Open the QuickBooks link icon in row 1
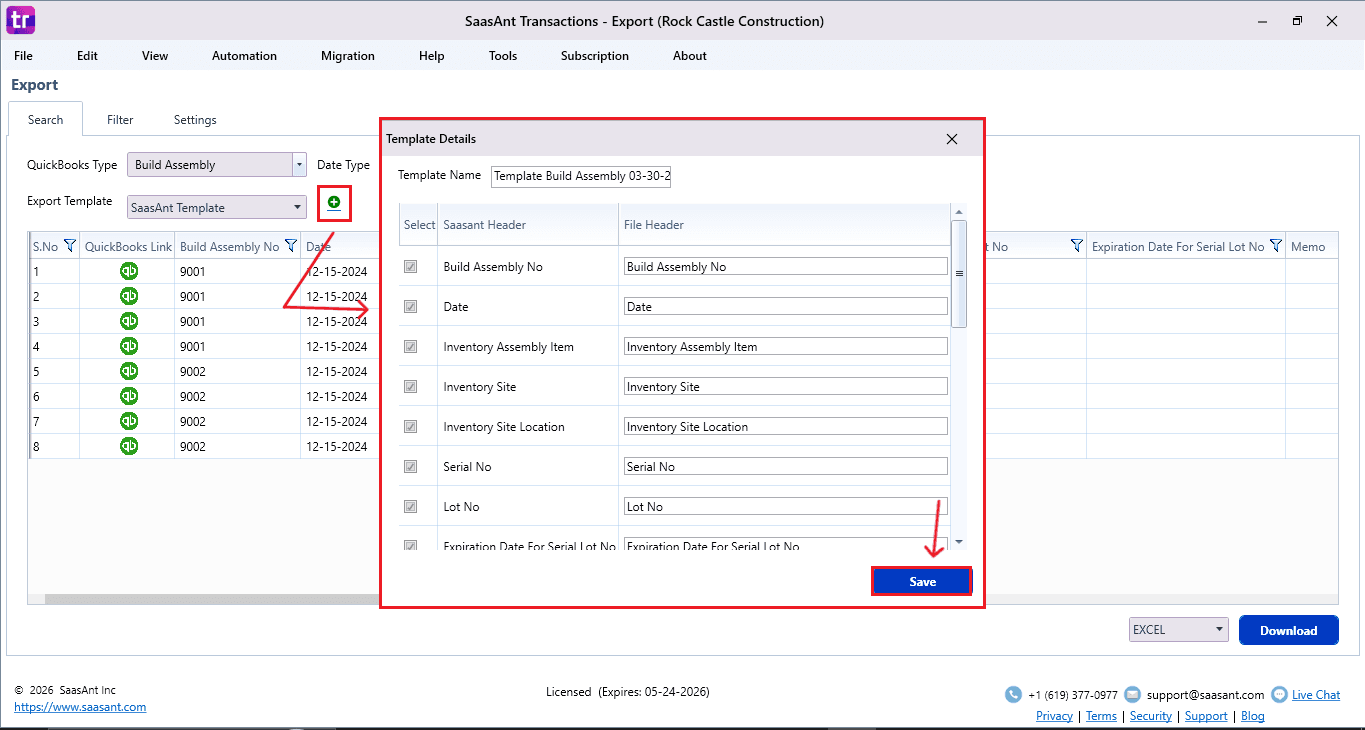Screen dimensions: 1365x730 [x=129, y=271]
